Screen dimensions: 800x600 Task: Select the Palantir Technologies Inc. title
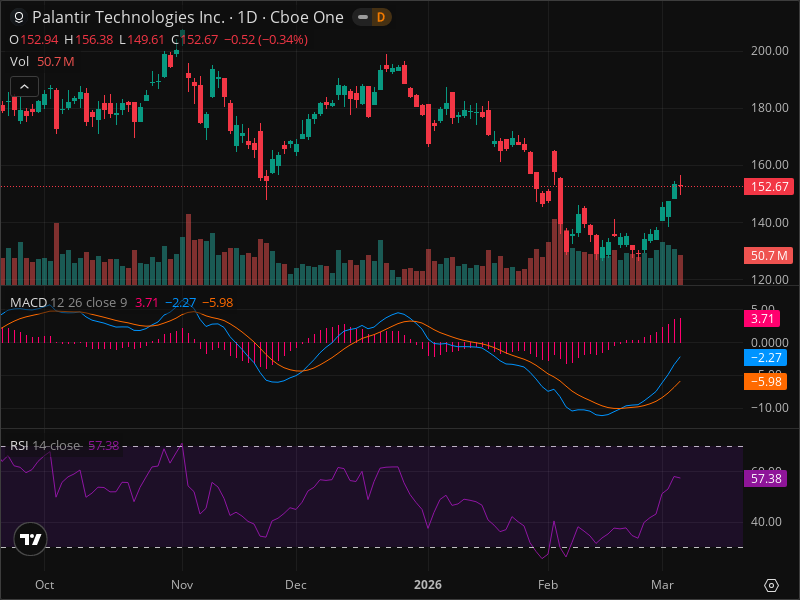point(128,17)
